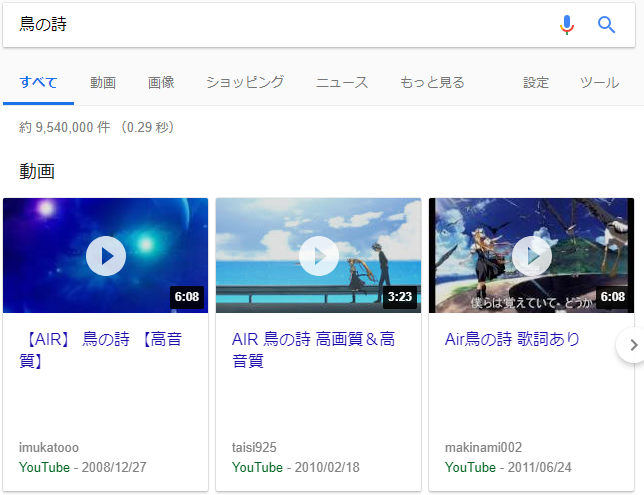Switch to the 動画 tab
The width and height of the screenshot is (644, 495).
[x=103, y=83]
